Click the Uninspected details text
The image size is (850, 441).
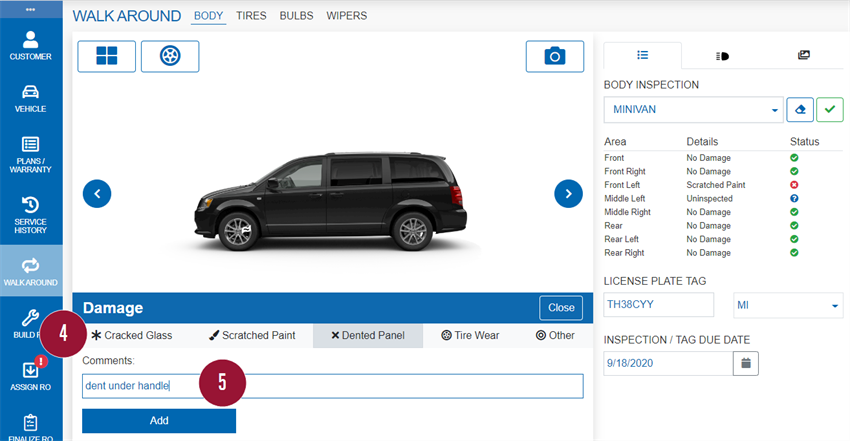pos(709,198)
